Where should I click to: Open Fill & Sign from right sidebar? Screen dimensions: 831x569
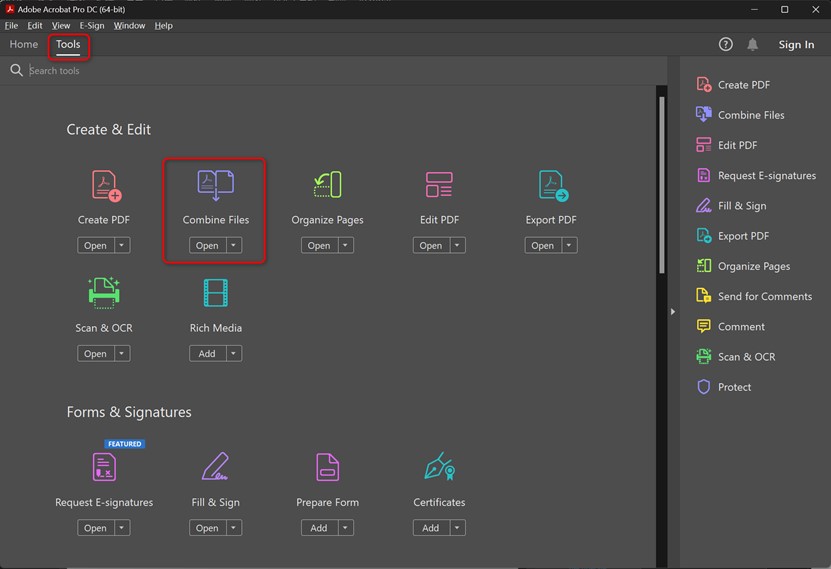pos(731,206)
